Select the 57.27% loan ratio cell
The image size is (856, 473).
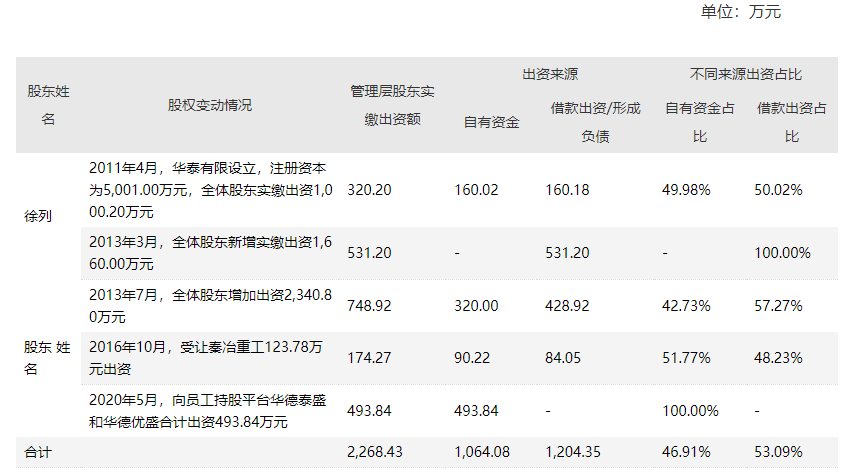click(x=778, y=305)
